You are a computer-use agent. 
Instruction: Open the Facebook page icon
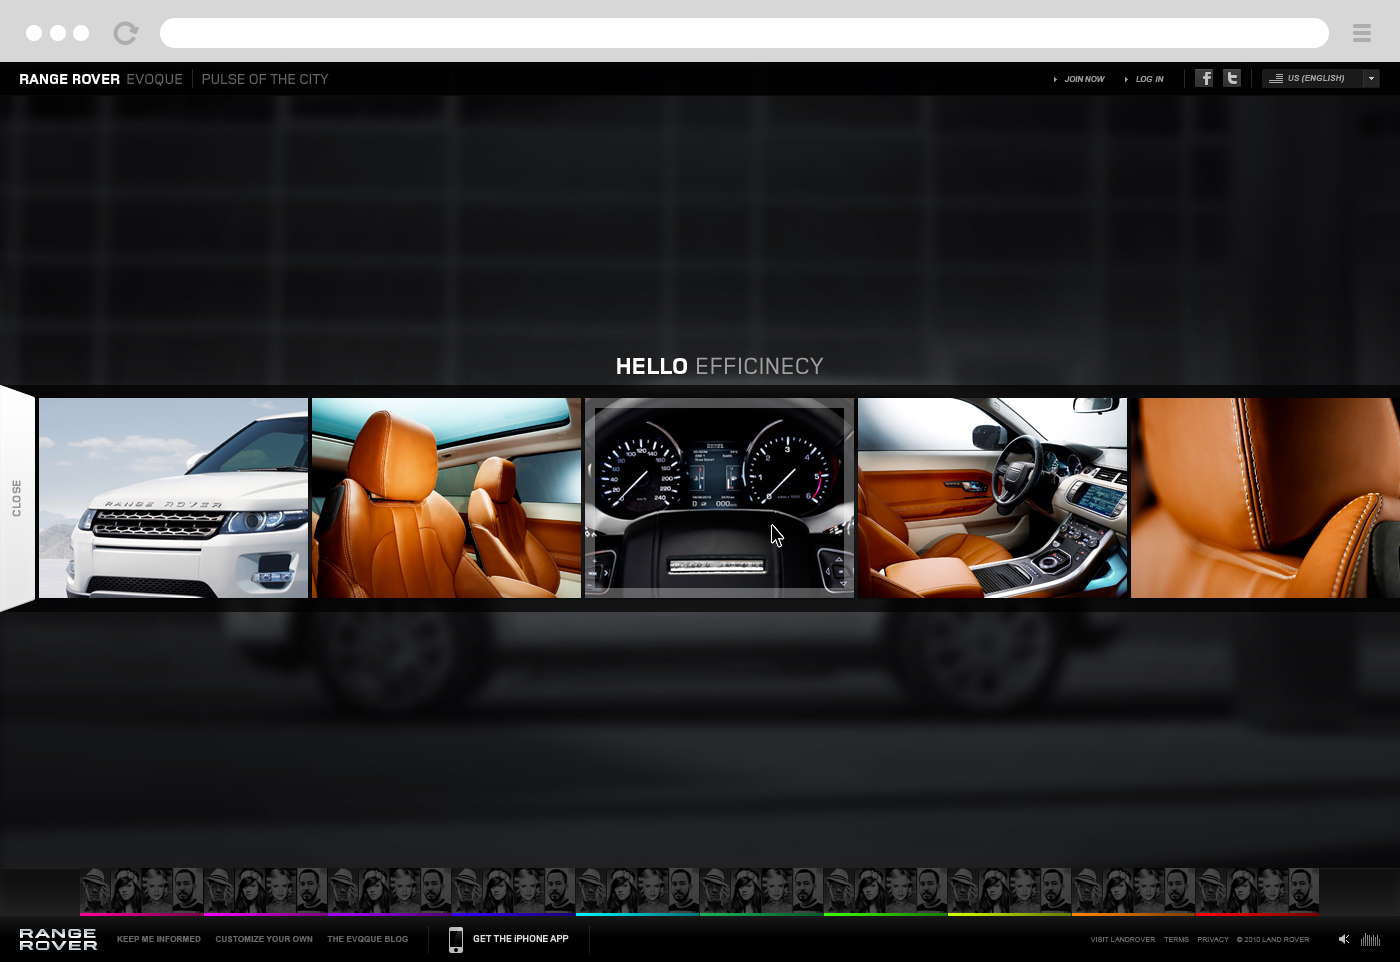(x=1204, y=78)
